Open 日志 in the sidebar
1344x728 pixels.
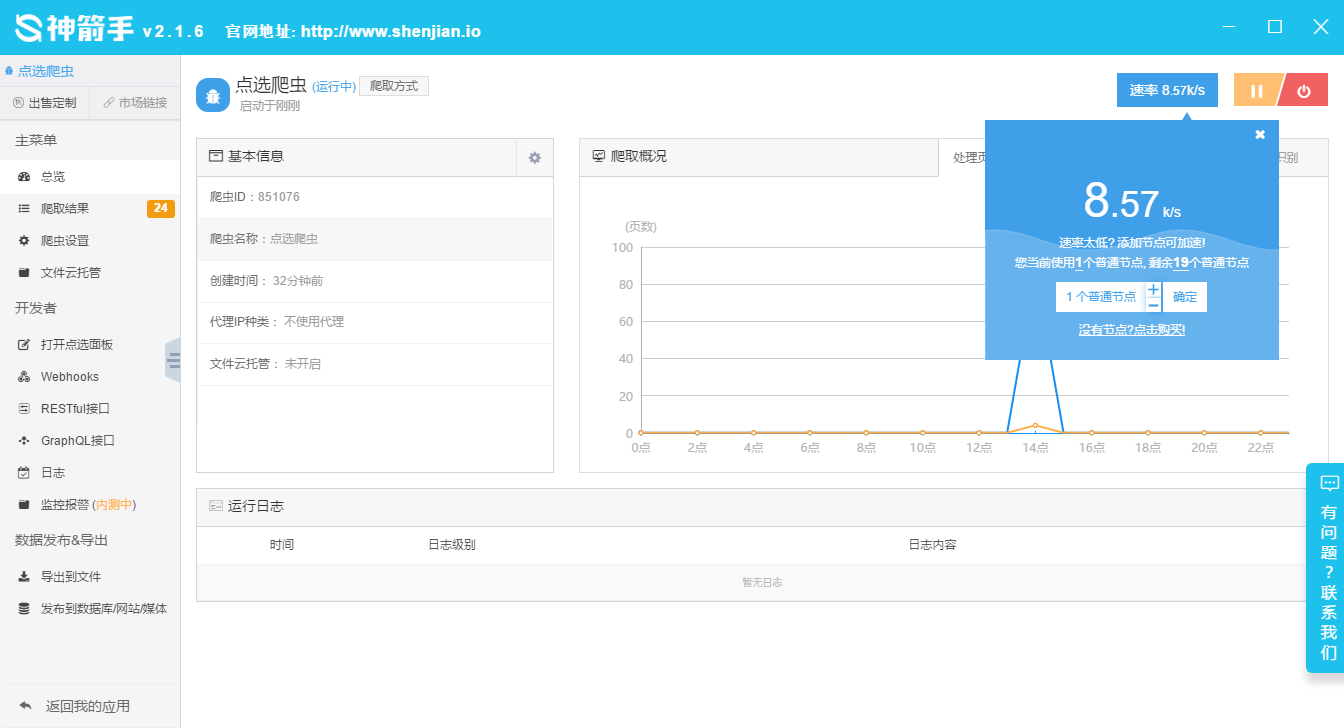tap(52, 472)
